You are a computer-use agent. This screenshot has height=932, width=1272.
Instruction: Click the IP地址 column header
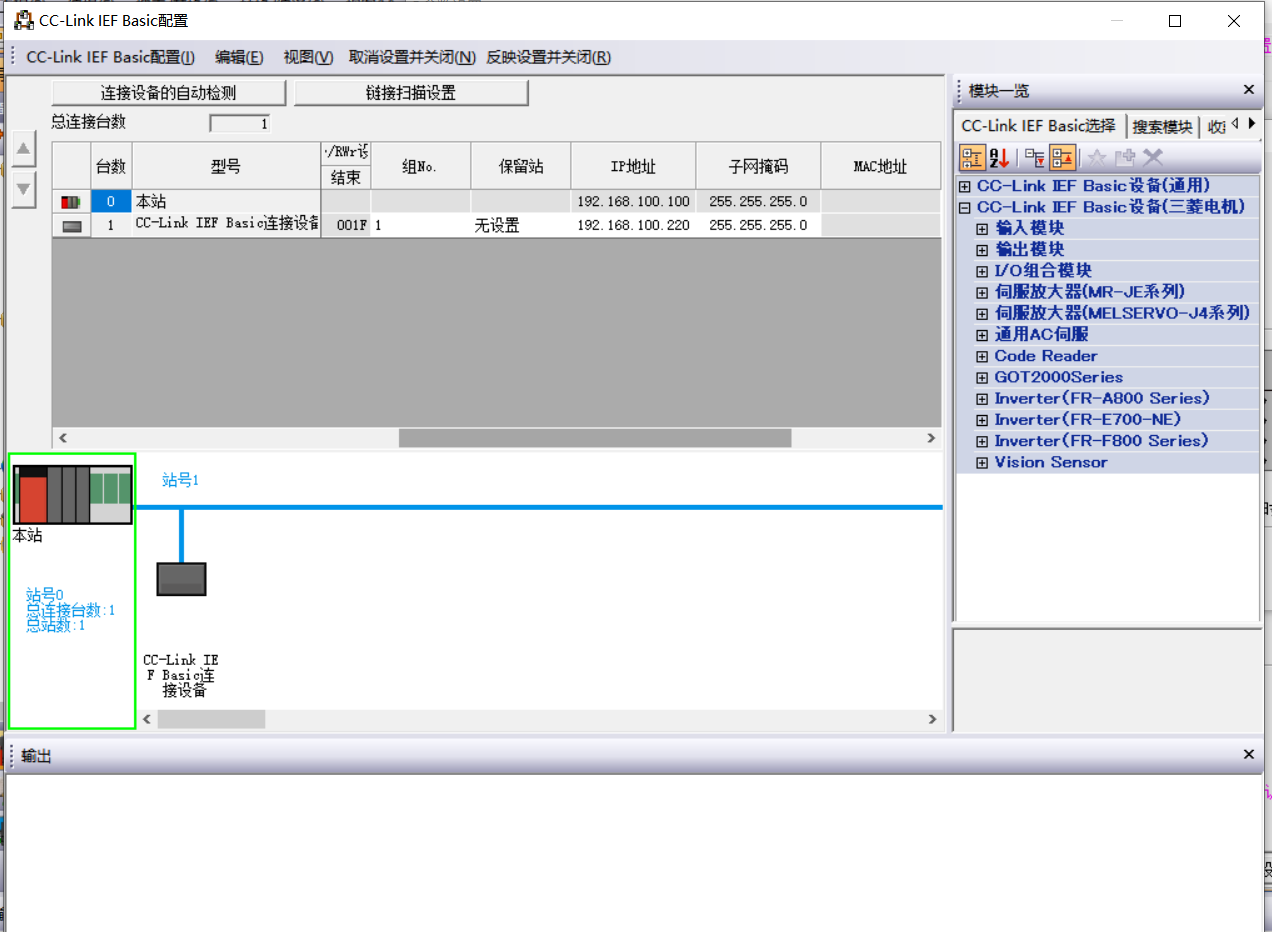tap(633, 166)
